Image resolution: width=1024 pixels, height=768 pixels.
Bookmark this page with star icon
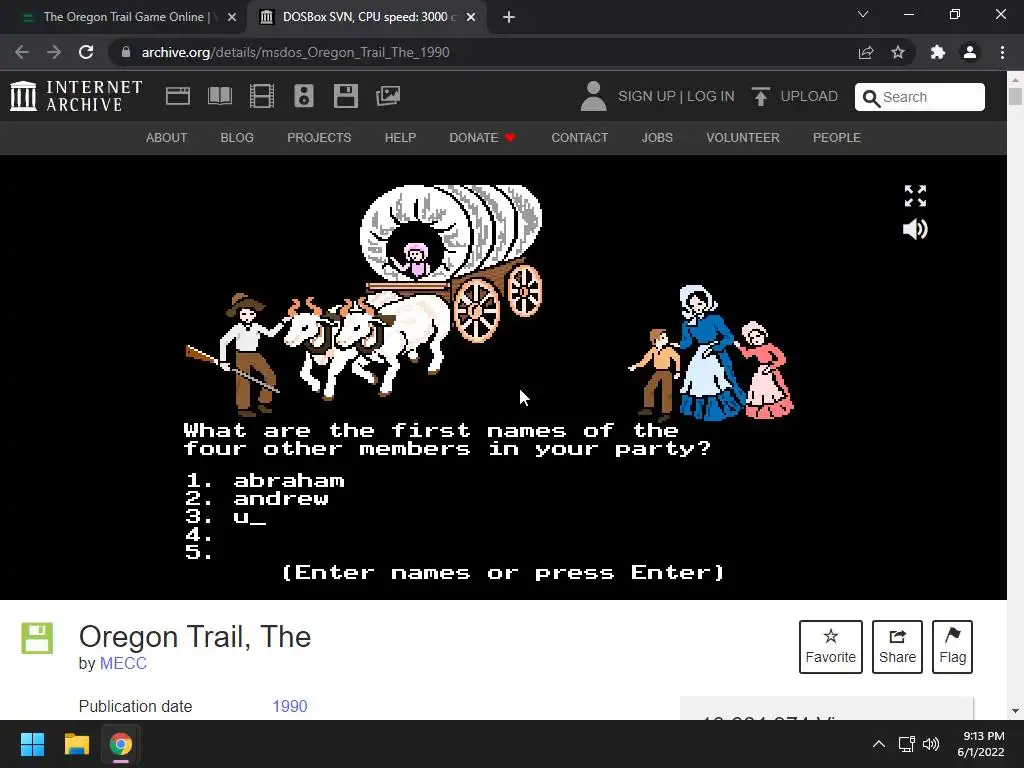(x=898, y=52)
